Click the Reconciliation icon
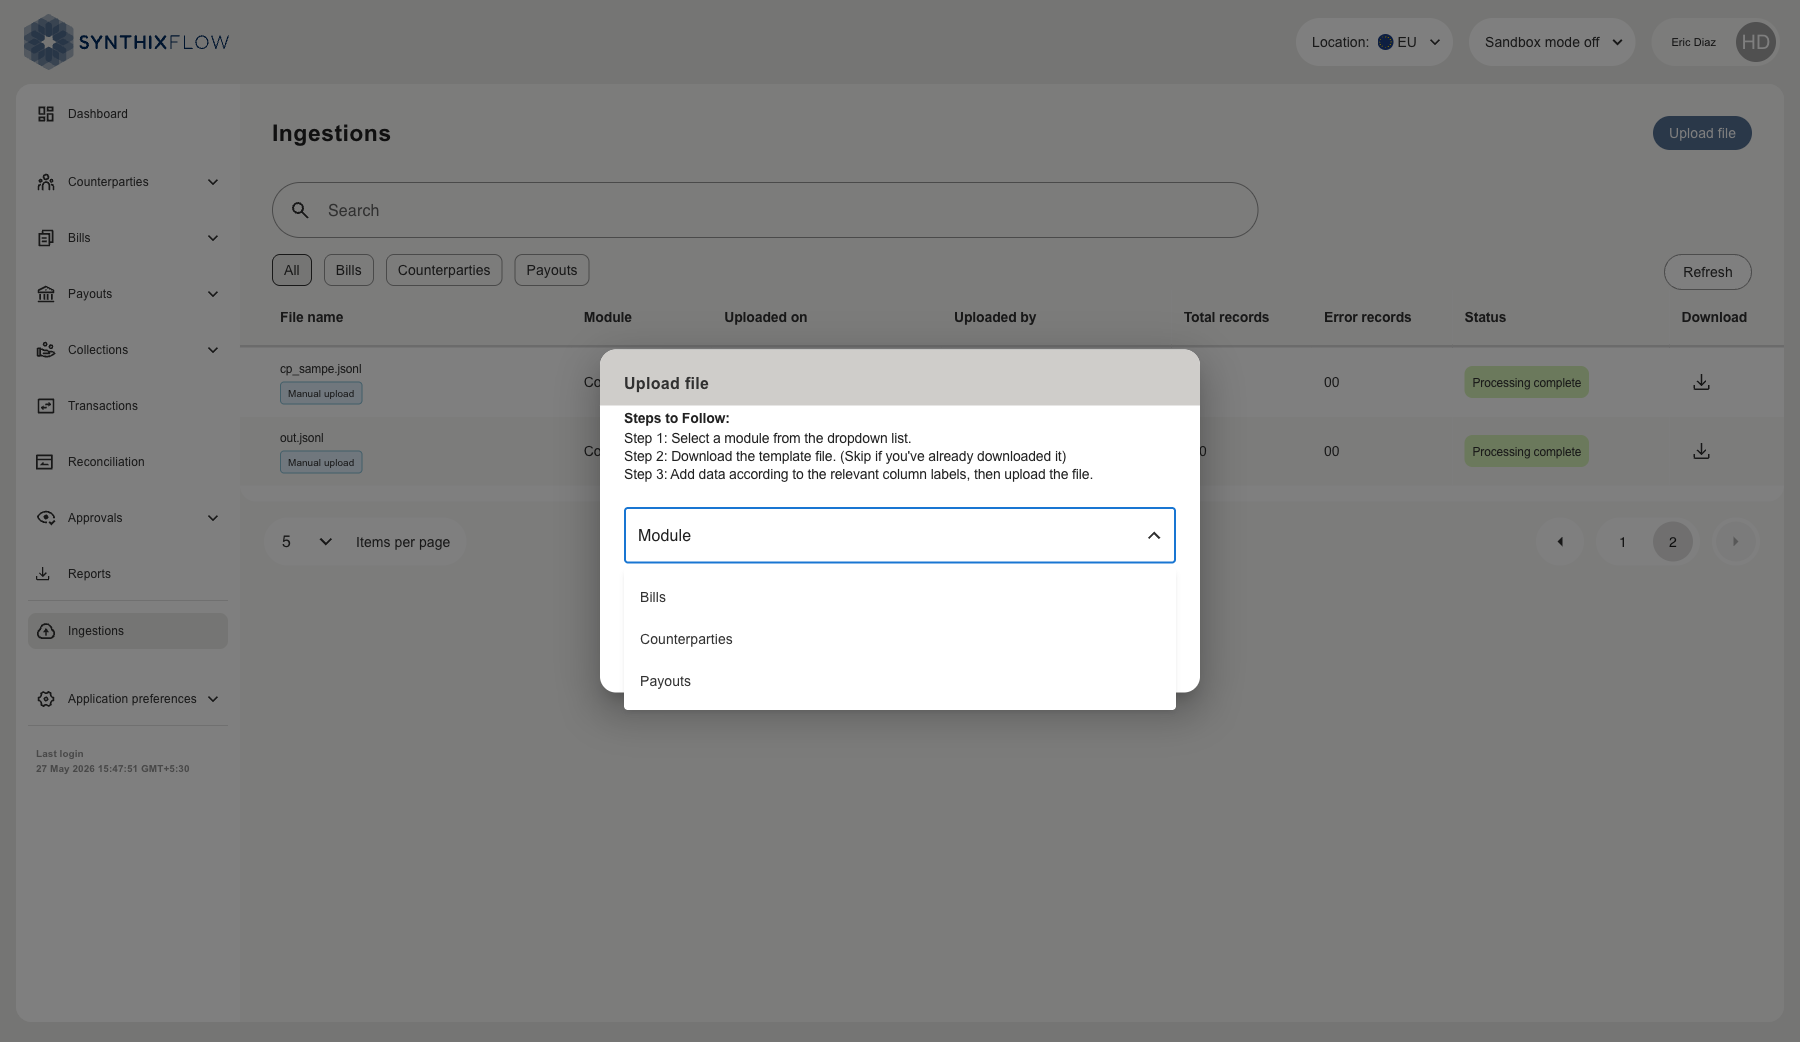1800x1042 pixels. pyautogui.click(x=45, y=462)
